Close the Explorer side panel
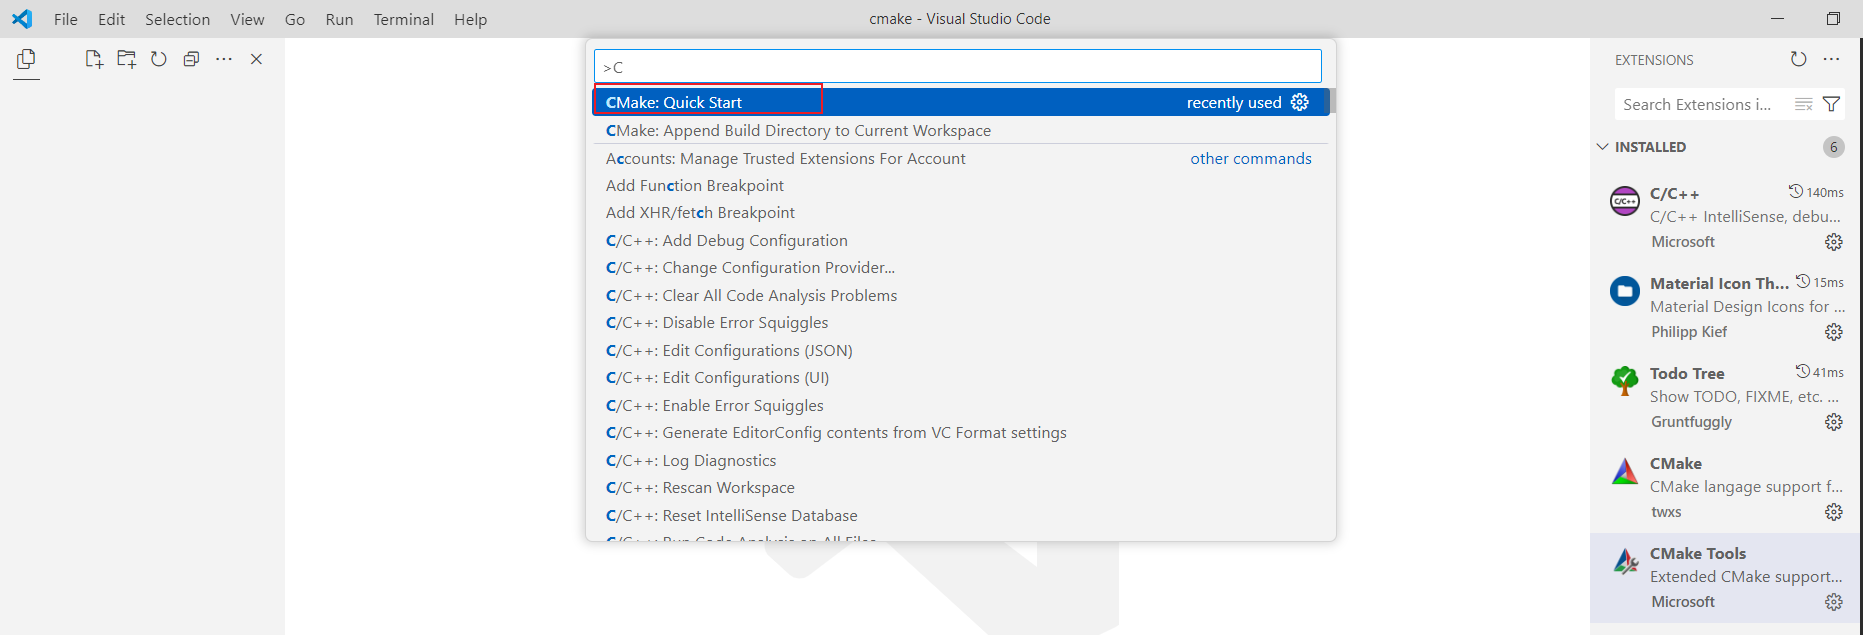Image resolution: width=1863 pixels, height=635 pixels. click(256, 59)
